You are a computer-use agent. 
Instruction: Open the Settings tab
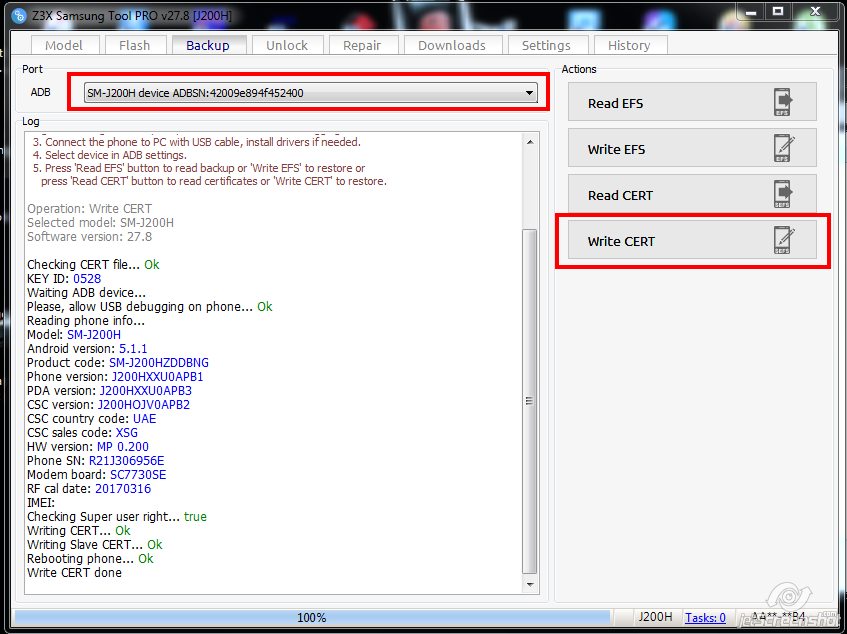point(546,45)
